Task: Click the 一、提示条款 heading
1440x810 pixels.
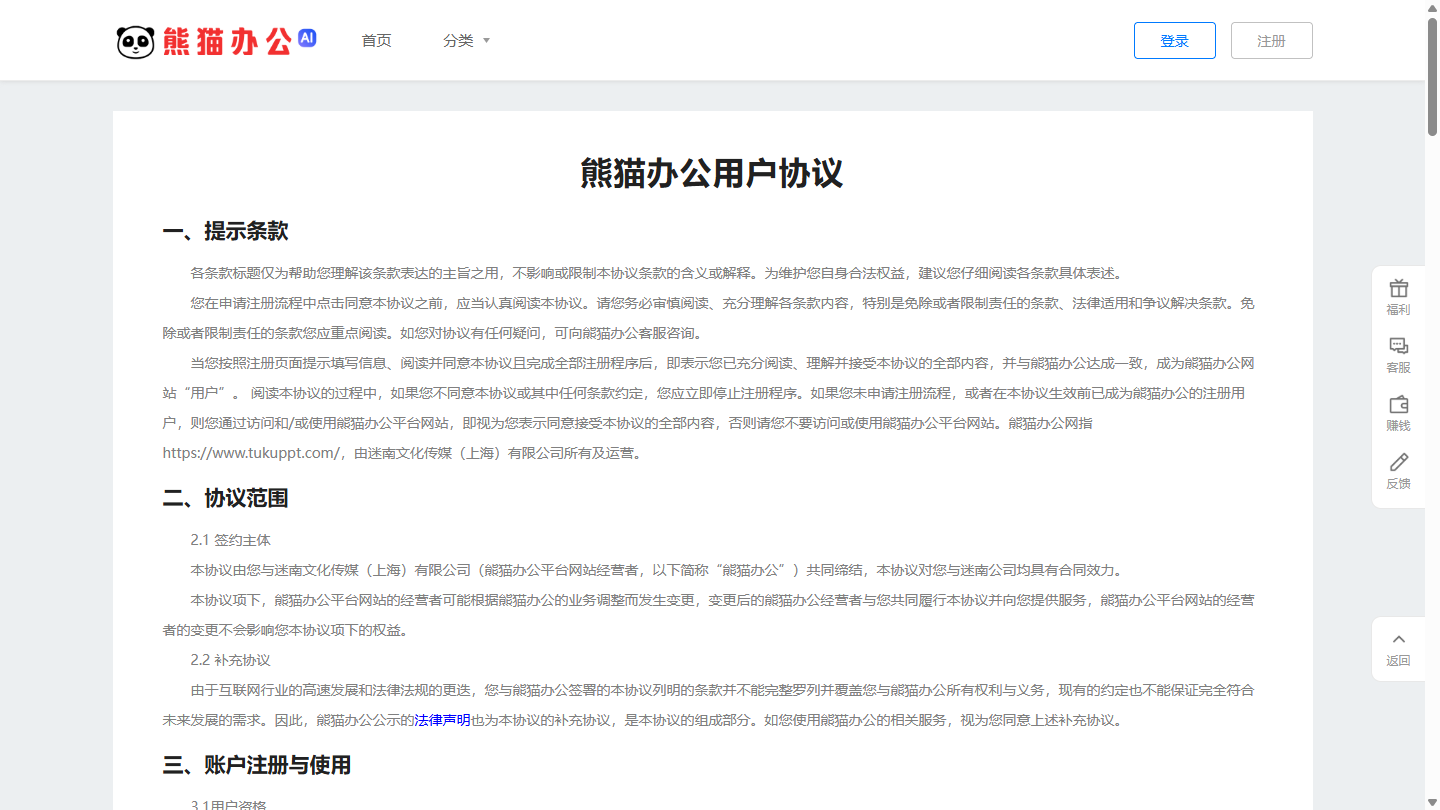Action: [225, 232]
